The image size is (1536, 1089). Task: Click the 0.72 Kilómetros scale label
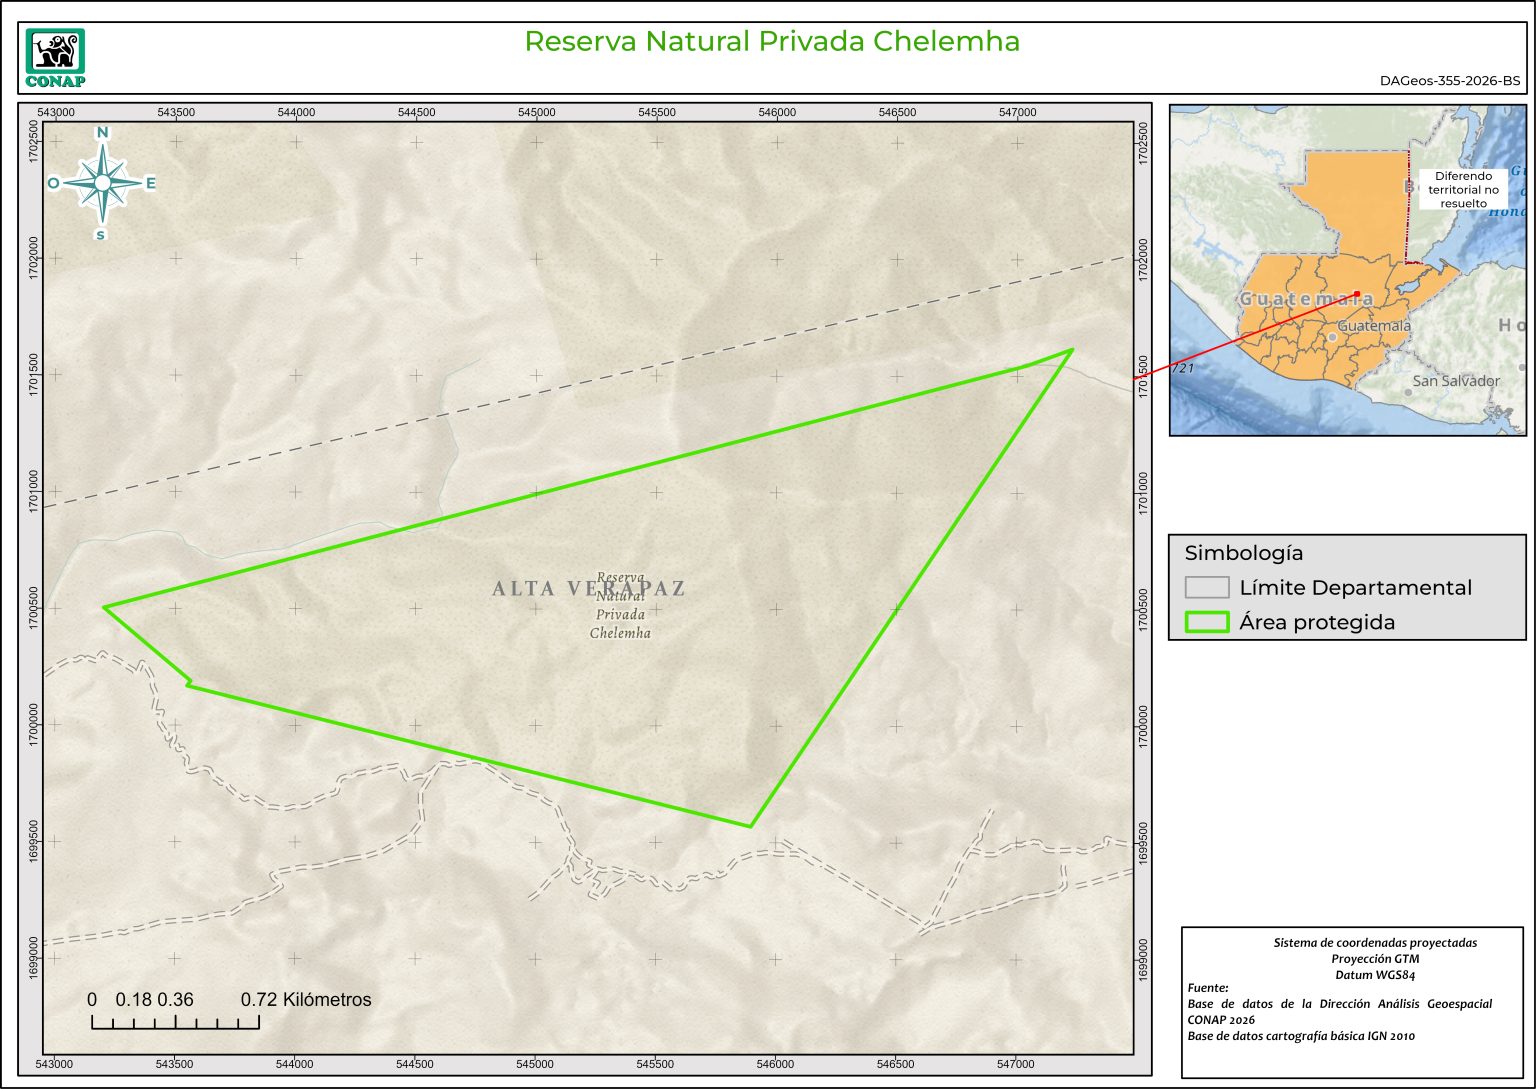306,1000
